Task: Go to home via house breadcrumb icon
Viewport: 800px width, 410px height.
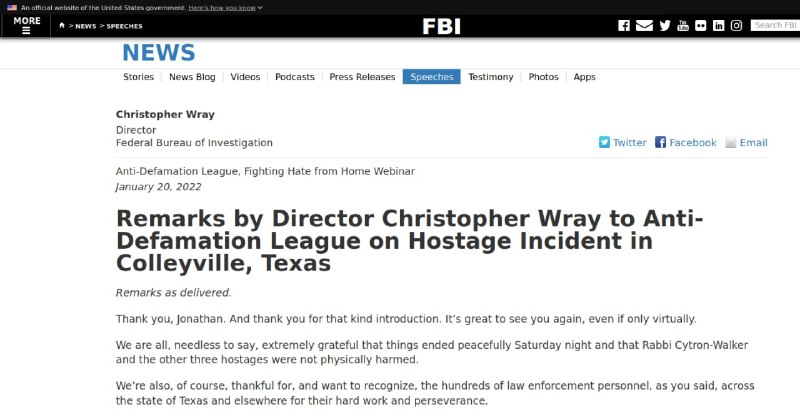Action: (x=62, y=25)
